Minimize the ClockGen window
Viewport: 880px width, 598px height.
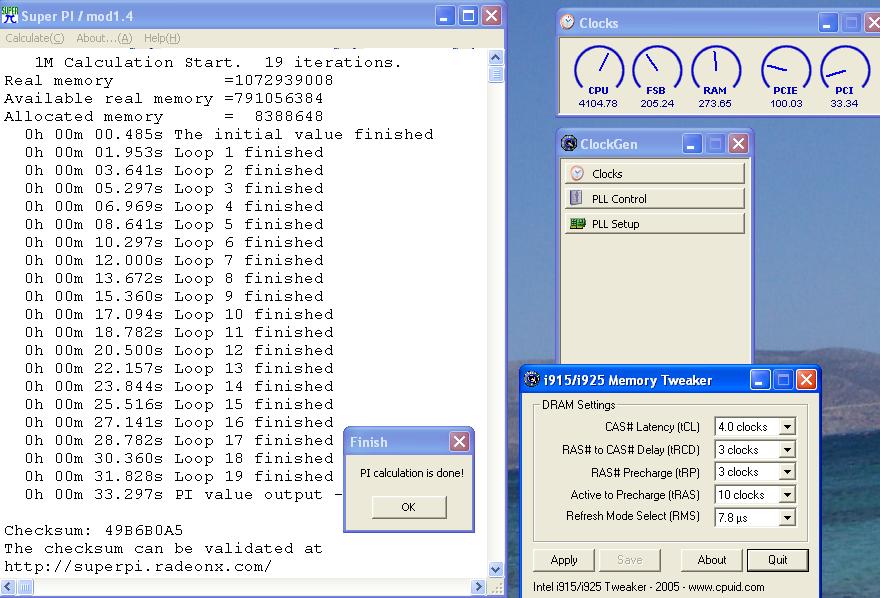tap(691, 144)
